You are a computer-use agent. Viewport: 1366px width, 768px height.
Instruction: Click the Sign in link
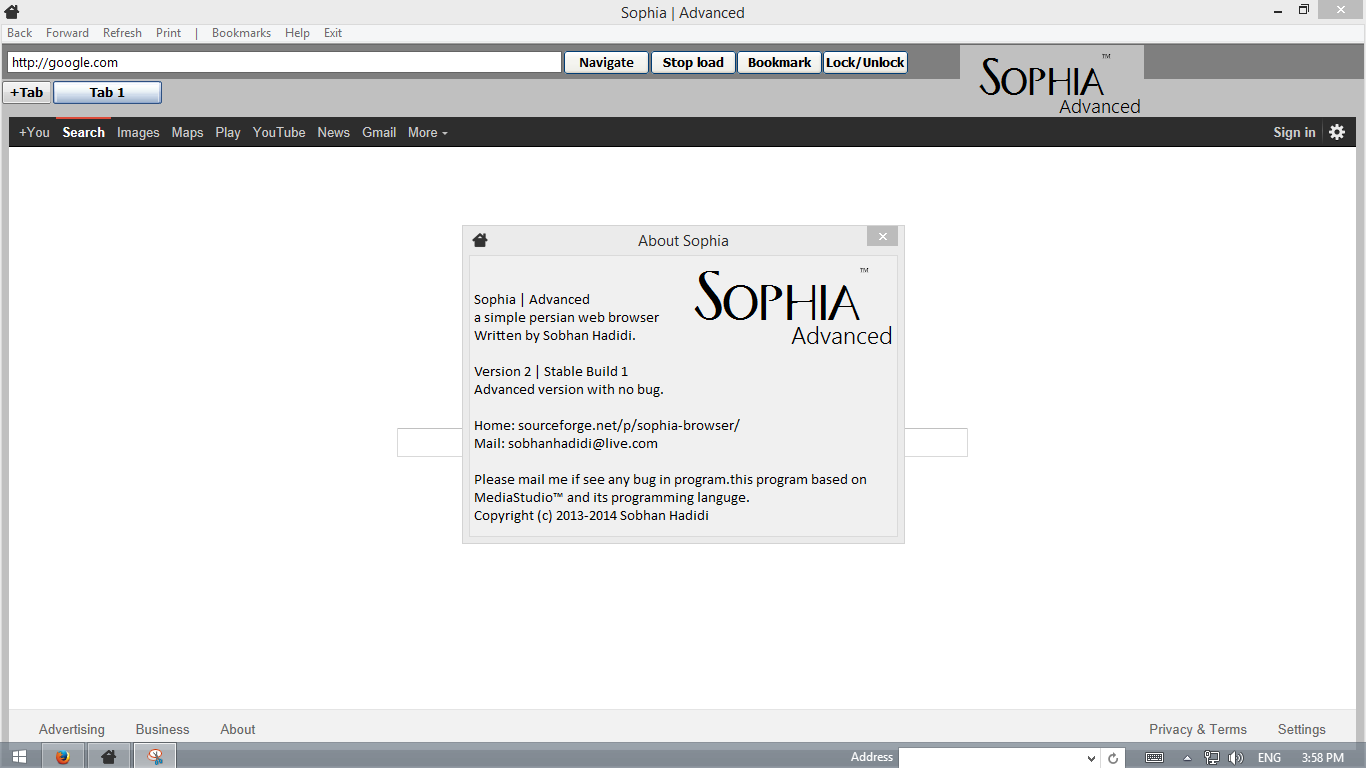pyautogui.click(x=1293, y=131)
